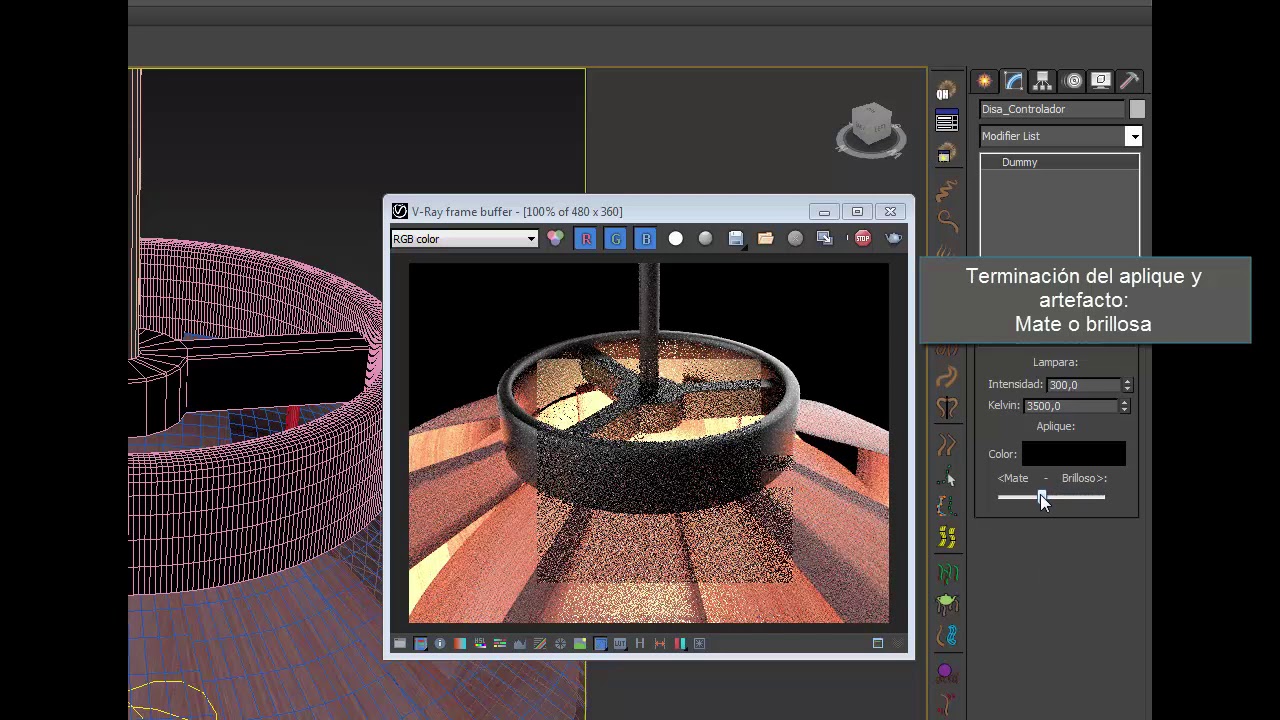
Task: Switch to RGB channels view icon
Action: click(x=555, y=239)
